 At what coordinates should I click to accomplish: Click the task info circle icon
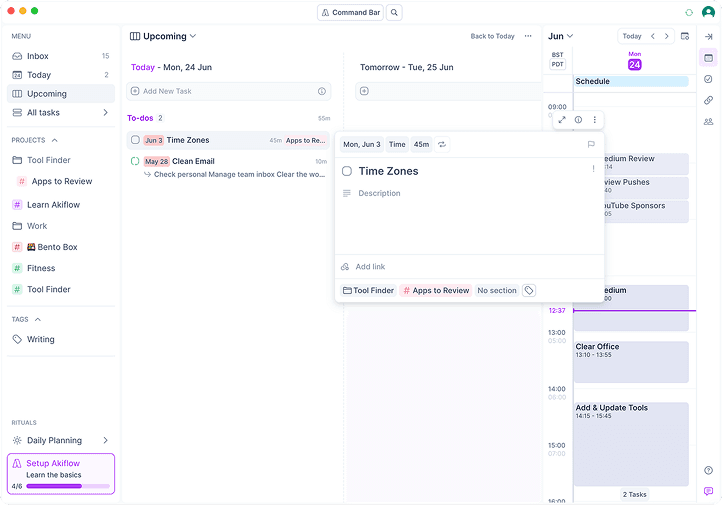[x=578, y=120]
